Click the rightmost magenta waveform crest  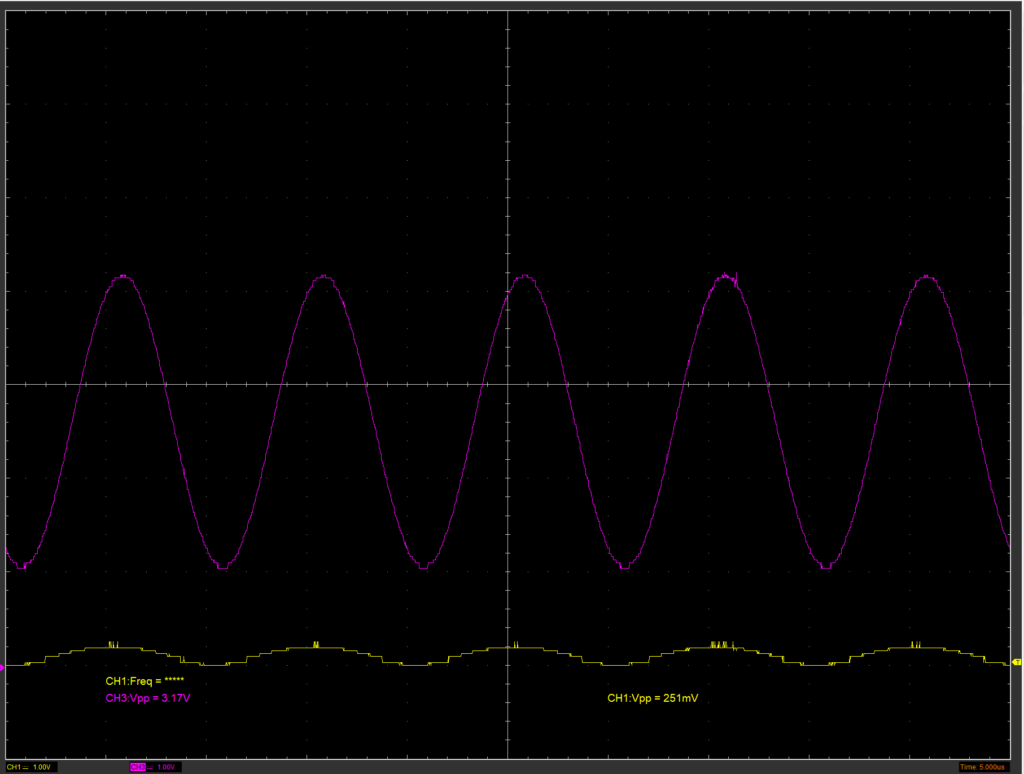(x=927, y=277)
